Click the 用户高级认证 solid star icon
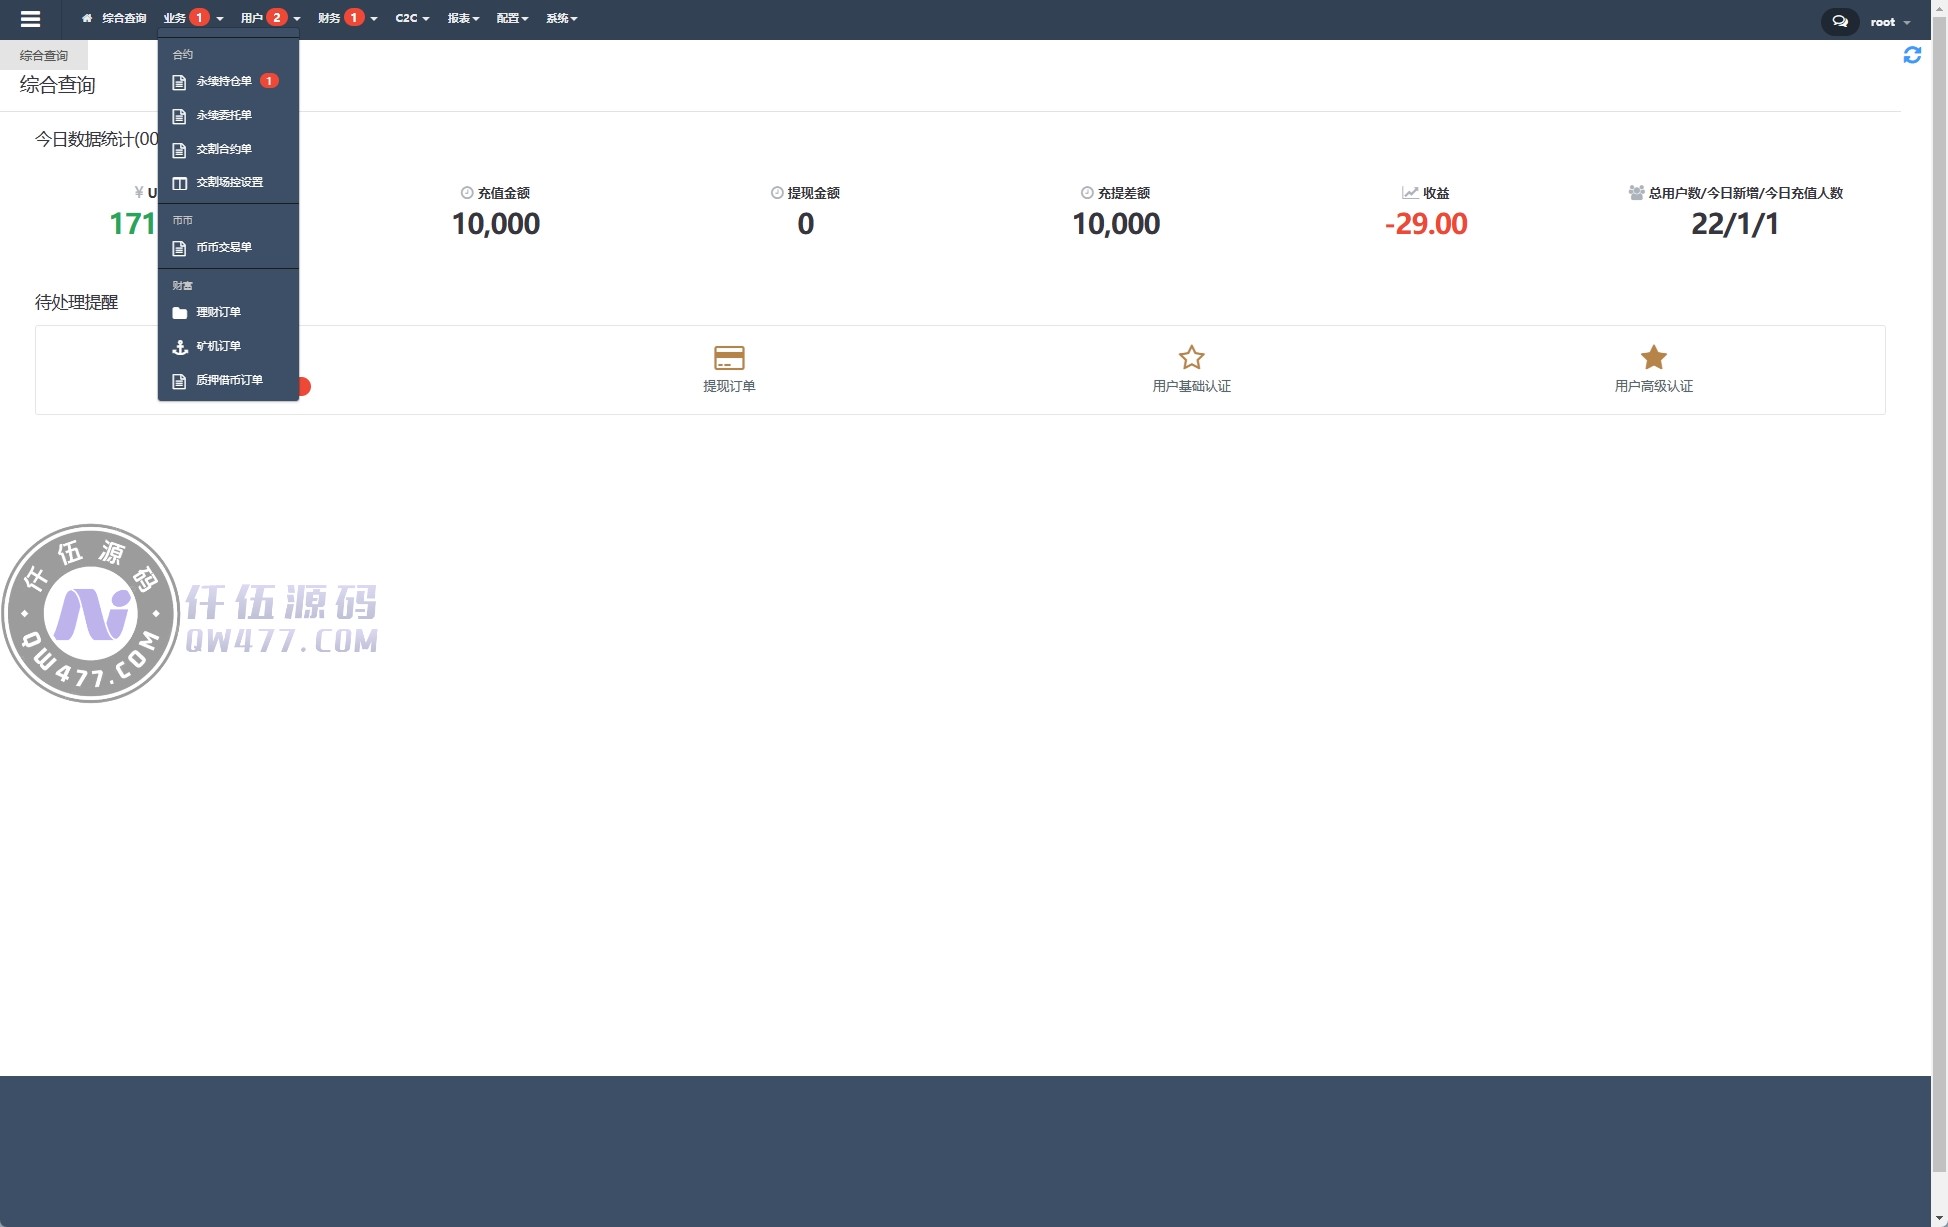 tap(1653, 357)
